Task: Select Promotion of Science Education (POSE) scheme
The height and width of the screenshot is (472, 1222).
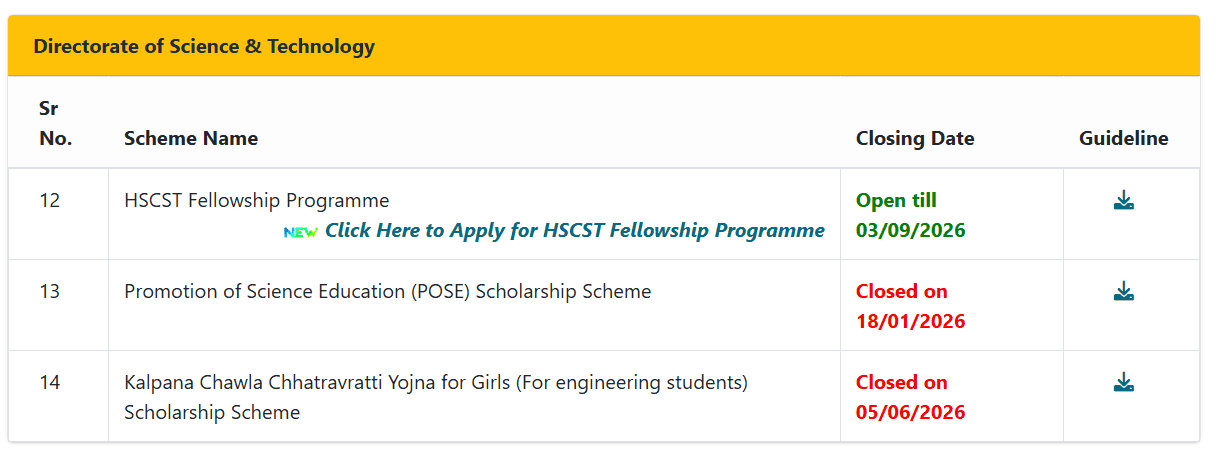Action: 388,292
